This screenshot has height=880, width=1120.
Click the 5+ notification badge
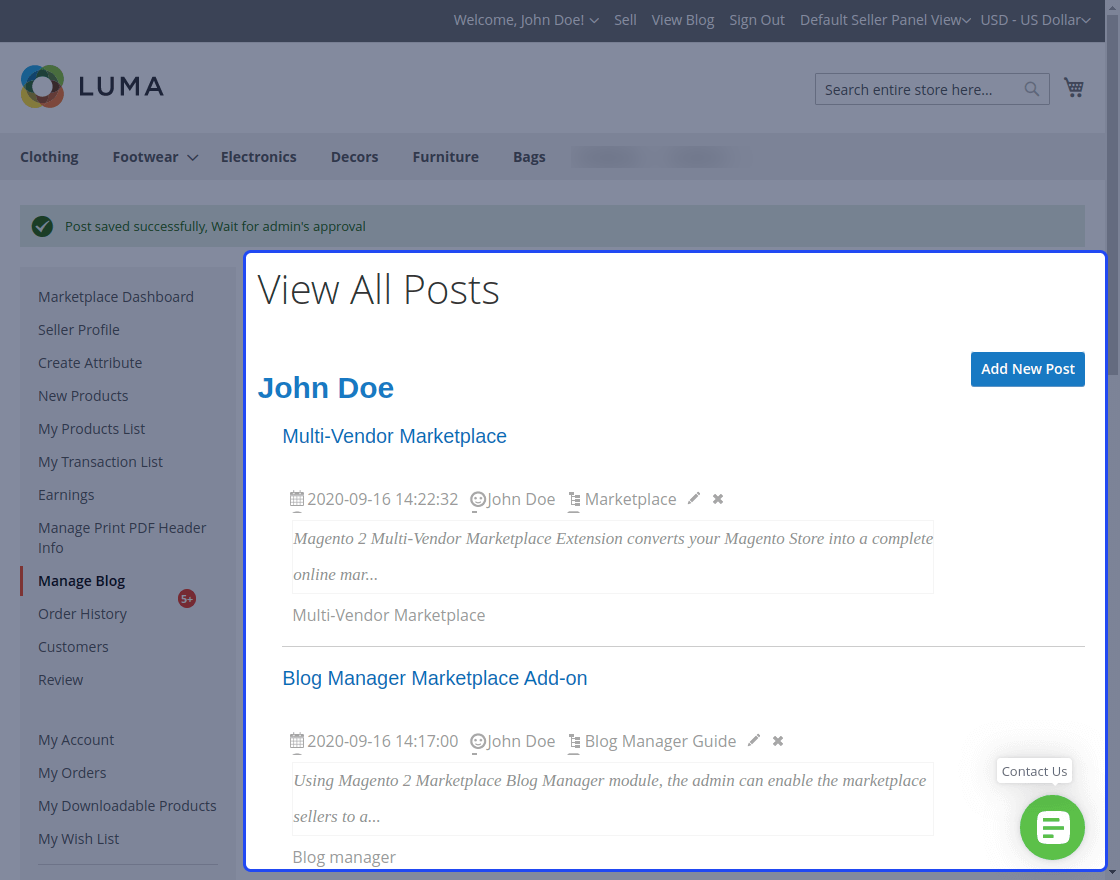coord(186,599)
